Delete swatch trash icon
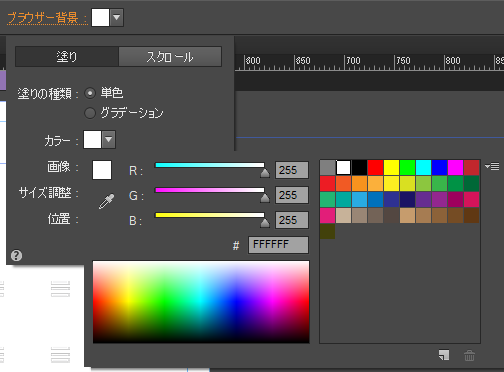The width and height of the screenshot is (504, 372). coord(469,355)
